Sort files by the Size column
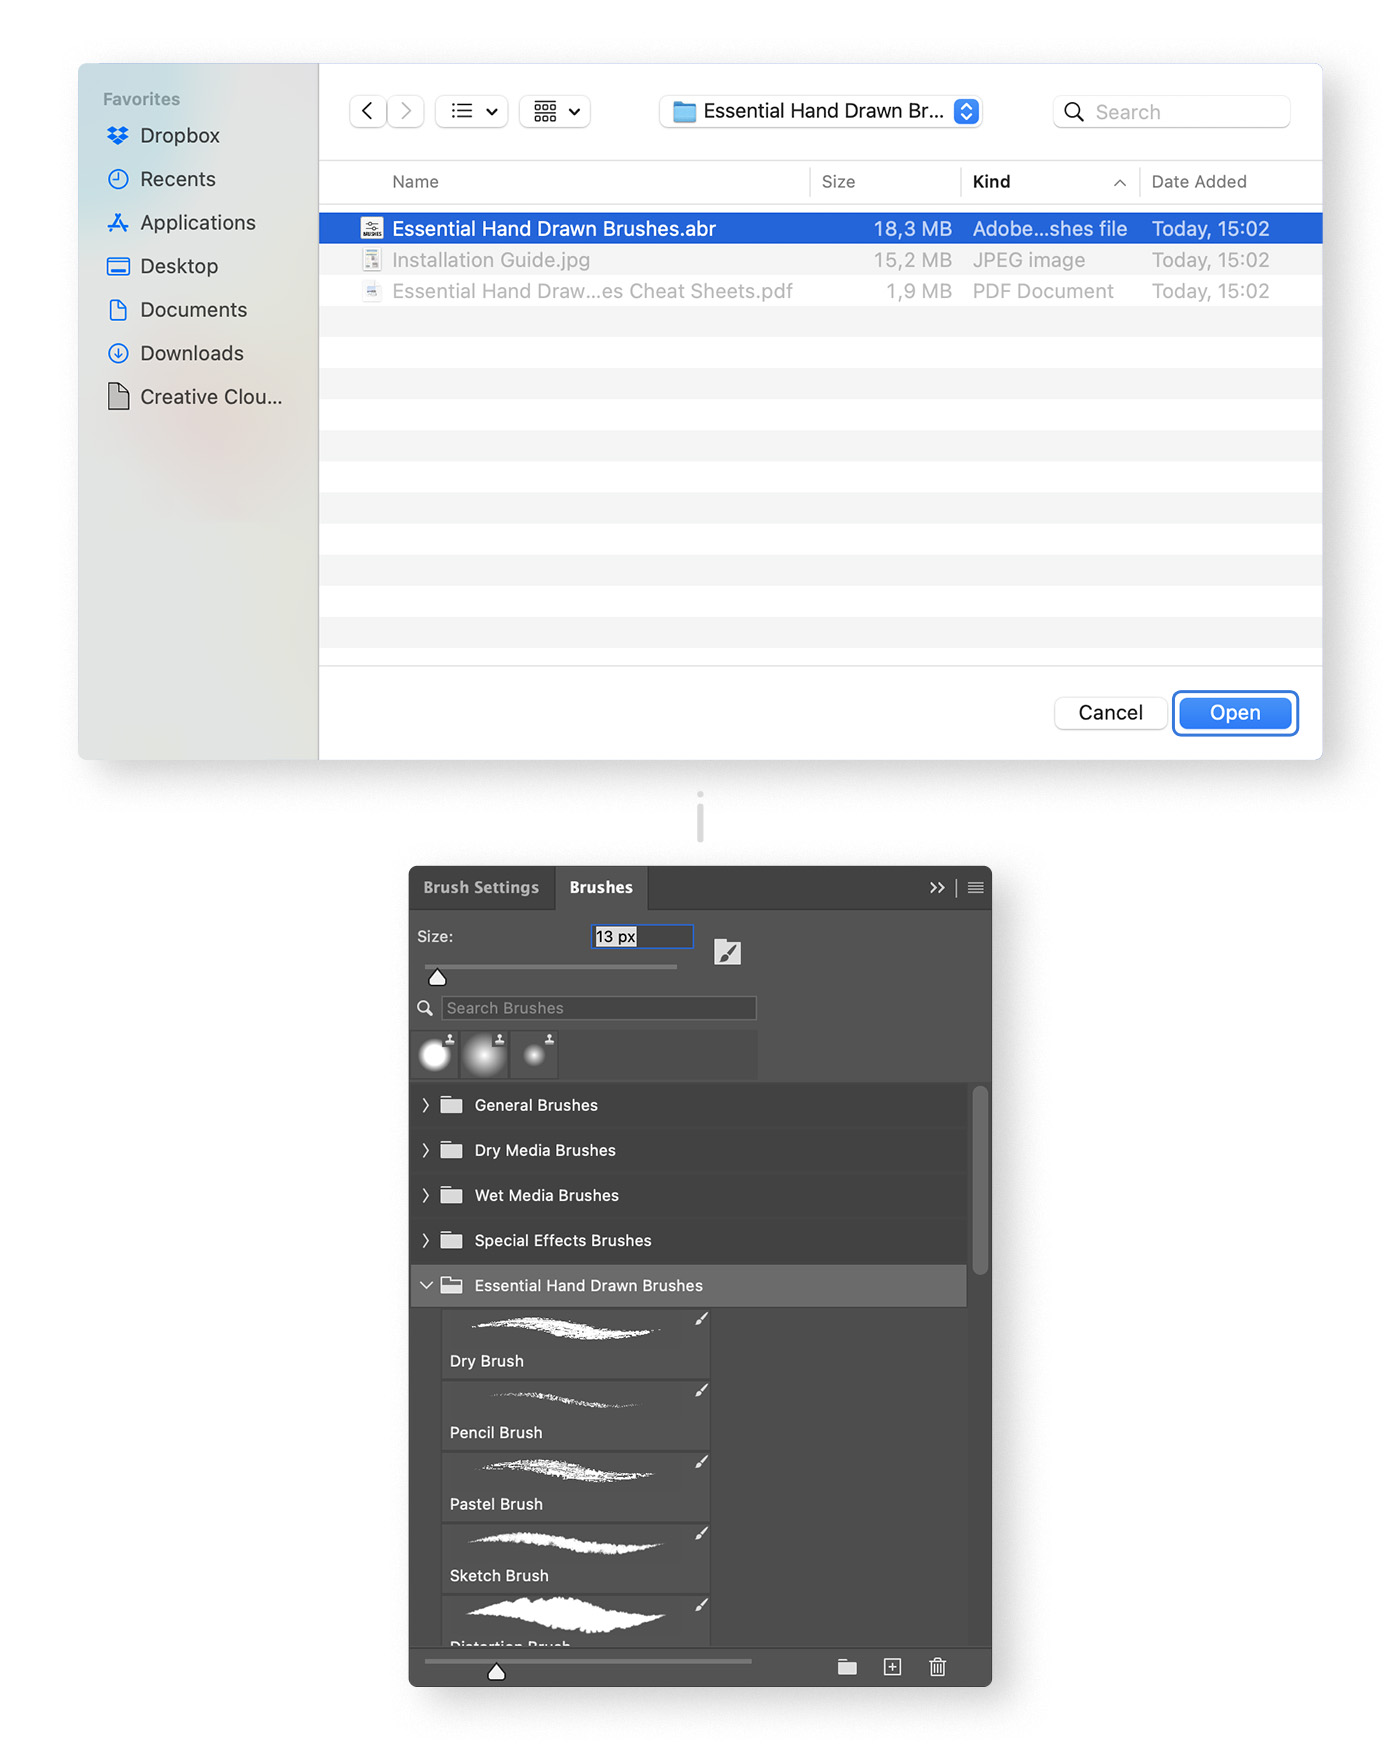This screenshot has height=1750, width=1400. (x=838, y=182)
